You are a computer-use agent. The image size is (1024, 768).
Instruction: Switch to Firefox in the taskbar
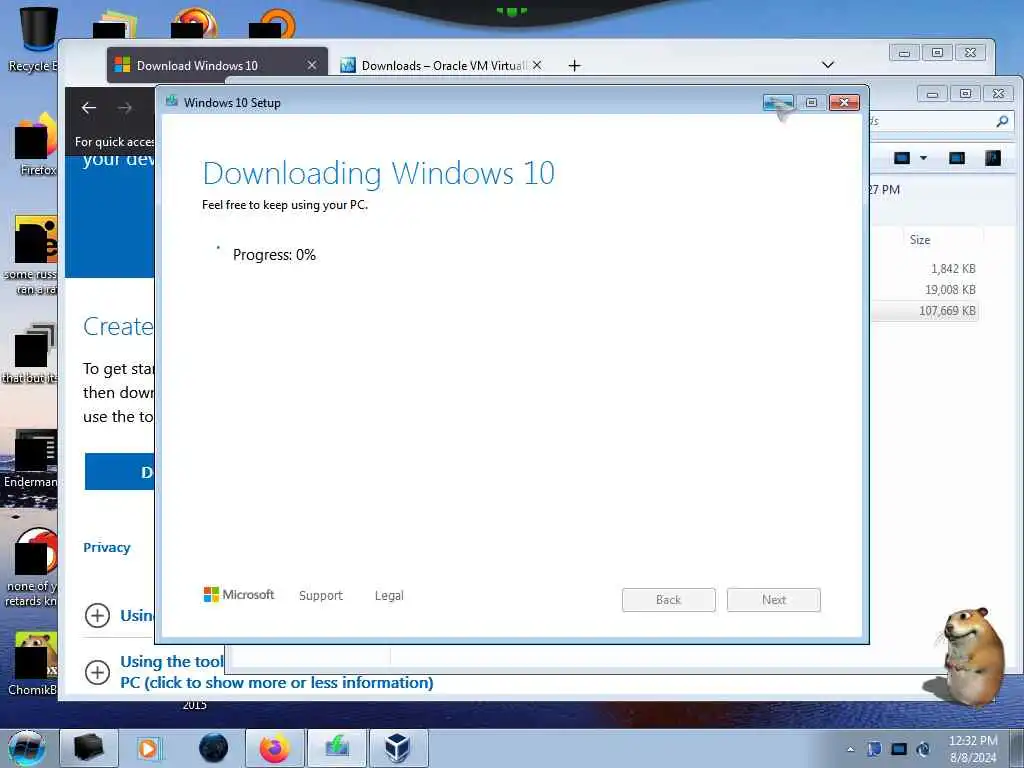(274, 748)
